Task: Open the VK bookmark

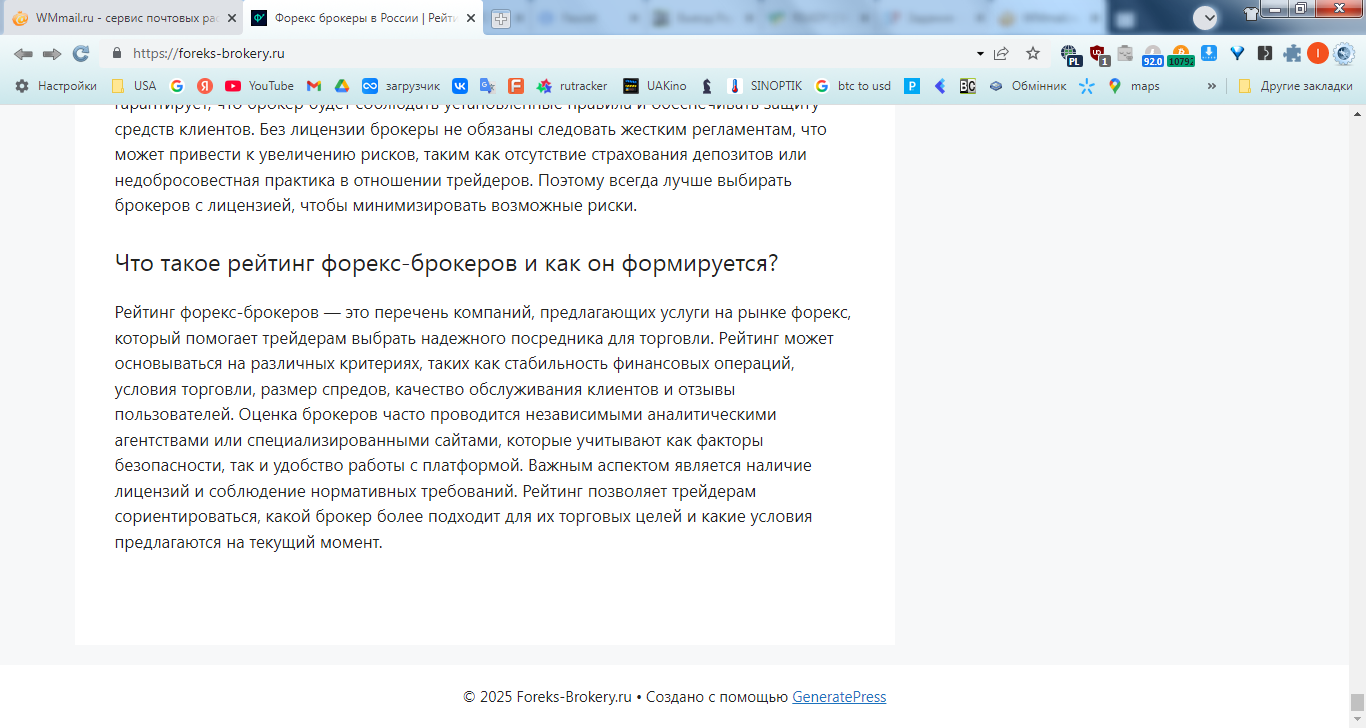Action: click(x=460, y=86)
